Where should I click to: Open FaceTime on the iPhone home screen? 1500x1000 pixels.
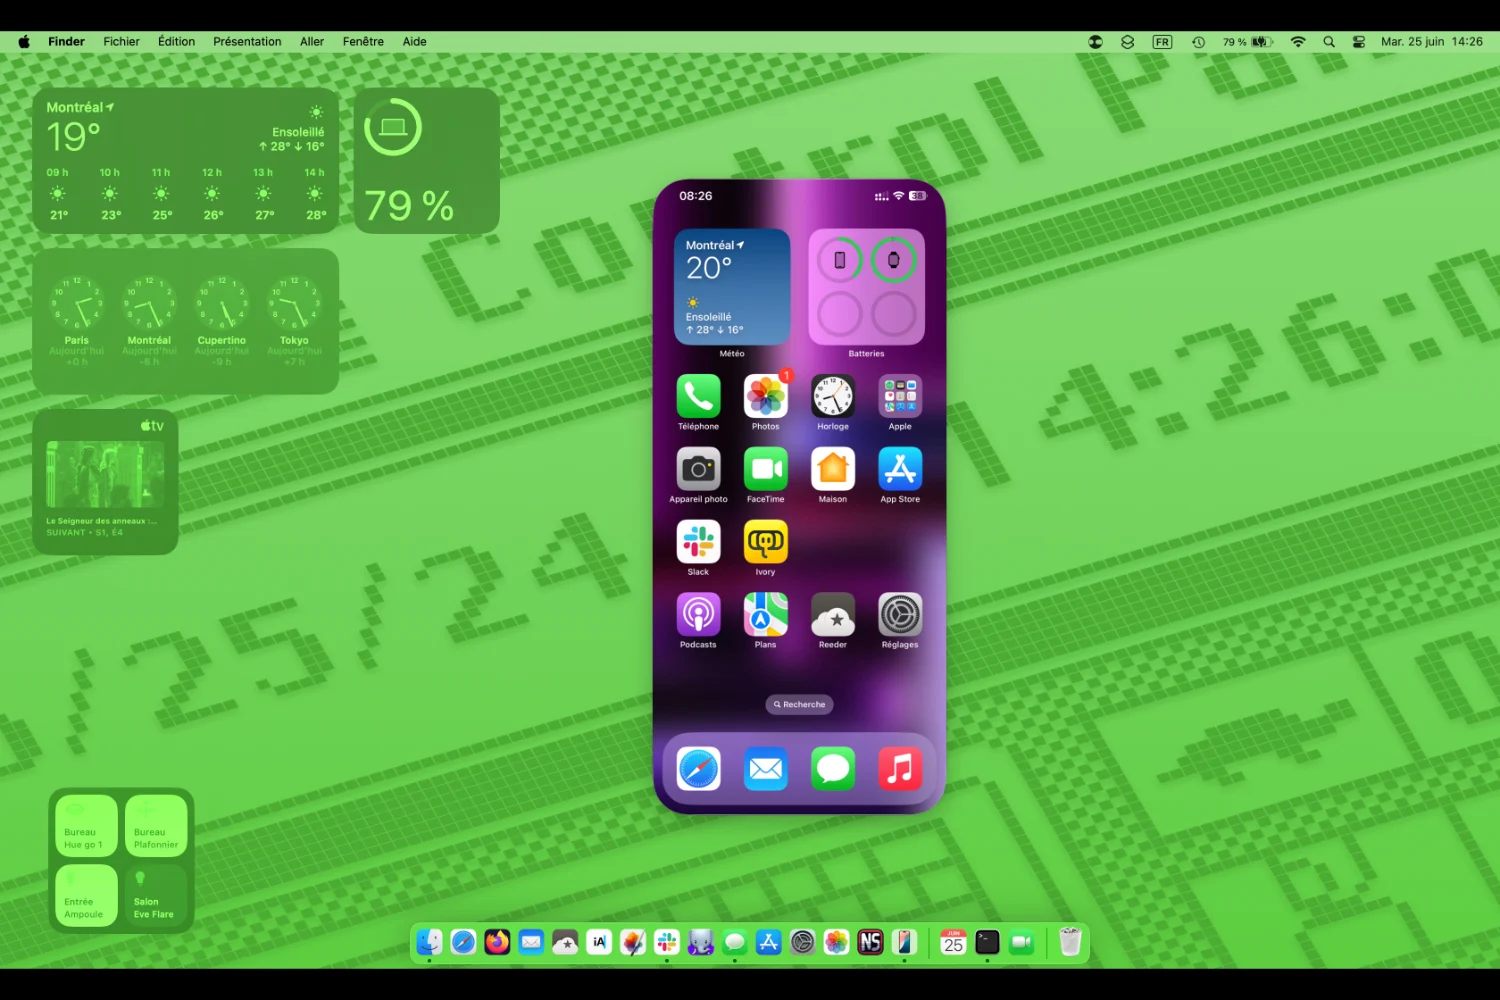click(765, 469)
